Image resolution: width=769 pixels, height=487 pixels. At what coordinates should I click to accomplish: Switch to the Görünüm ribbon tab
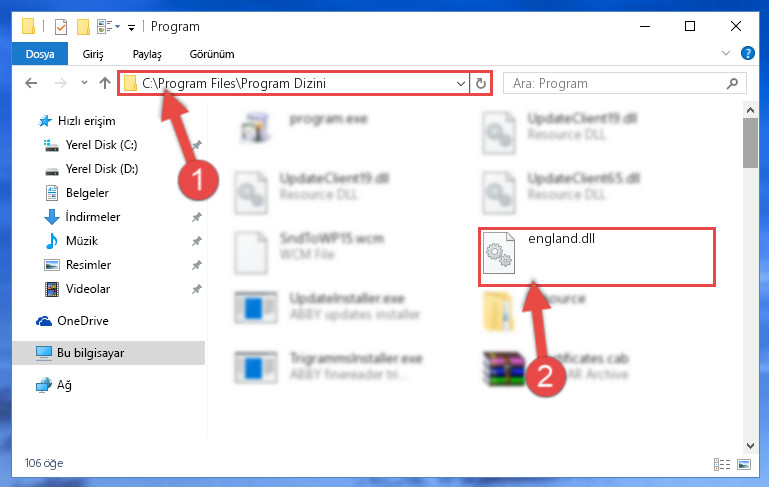click(x=212, y=54)
